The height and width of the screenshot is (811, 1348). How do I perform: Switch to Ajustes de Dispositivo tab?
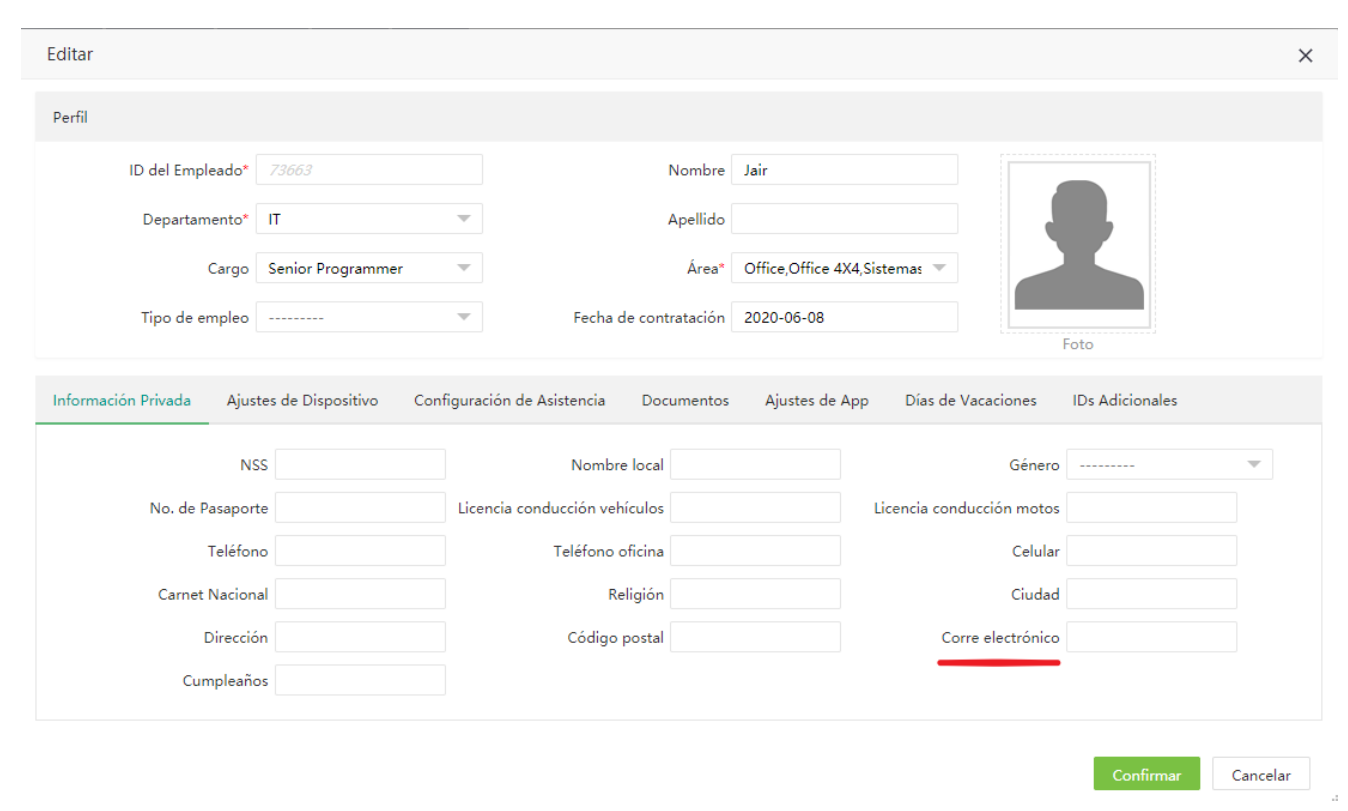pos(302,400)
